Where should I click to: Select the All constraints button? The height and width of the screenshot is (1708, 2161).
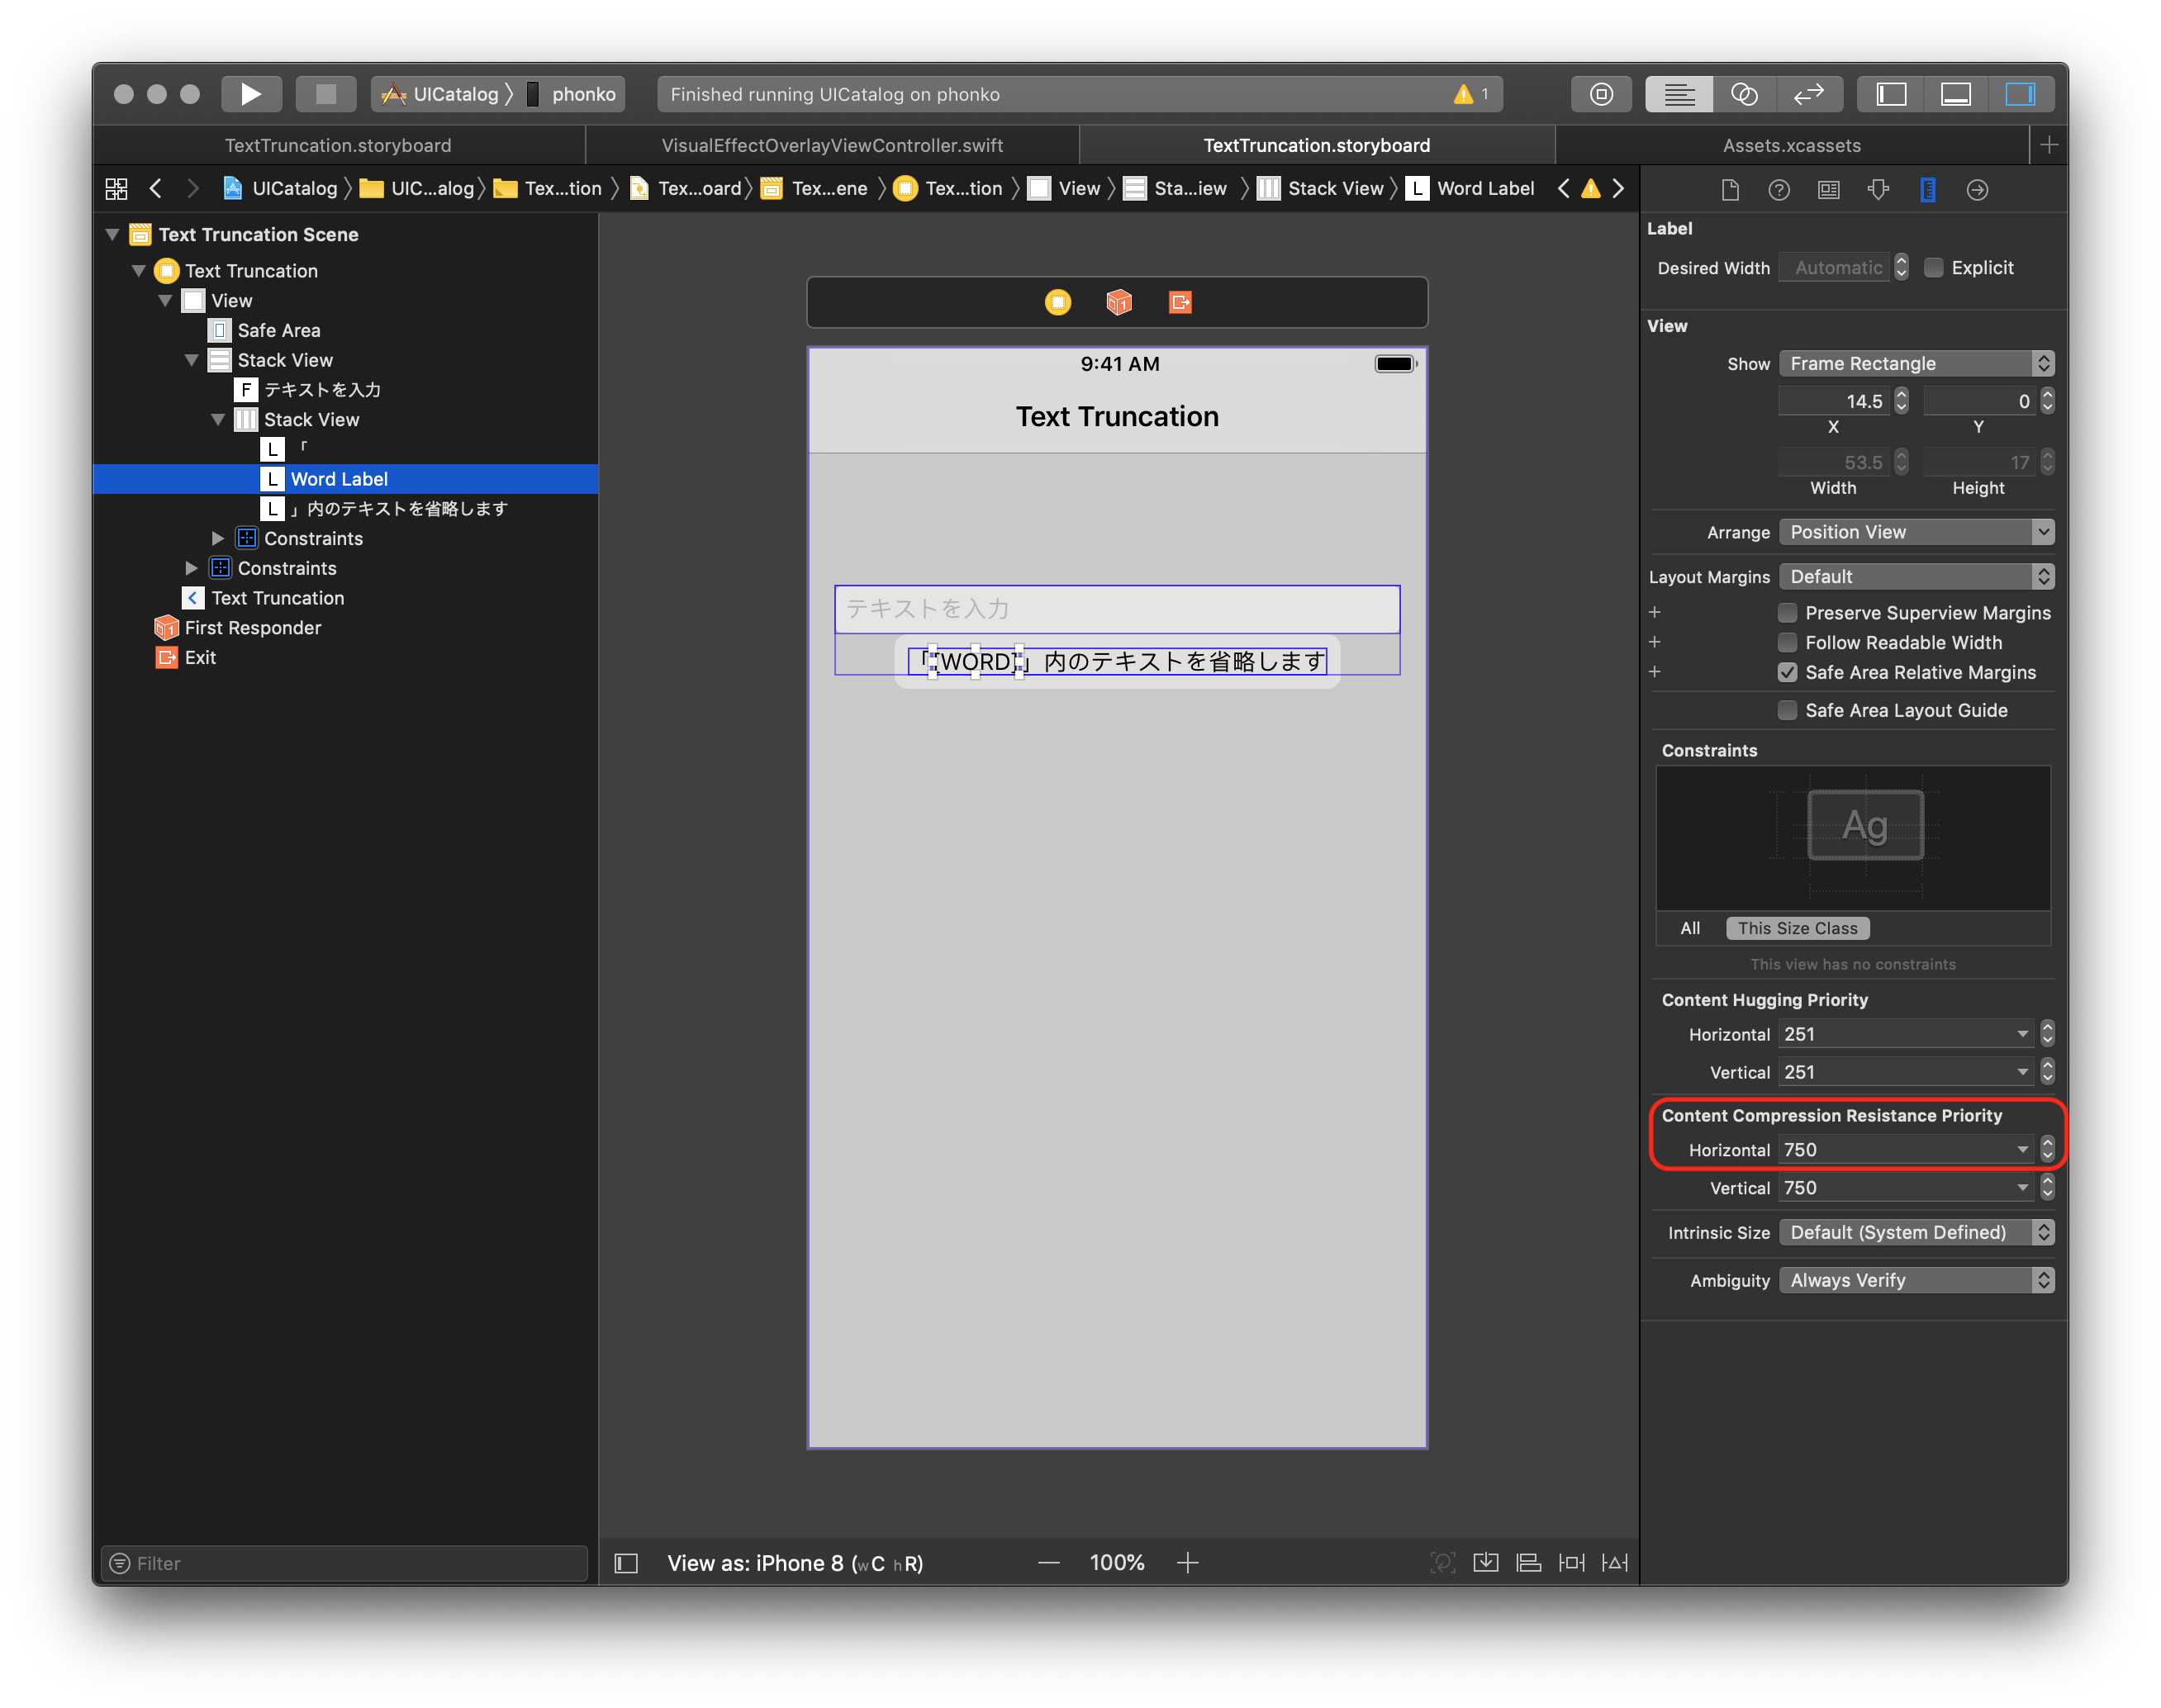point(1690,929)
